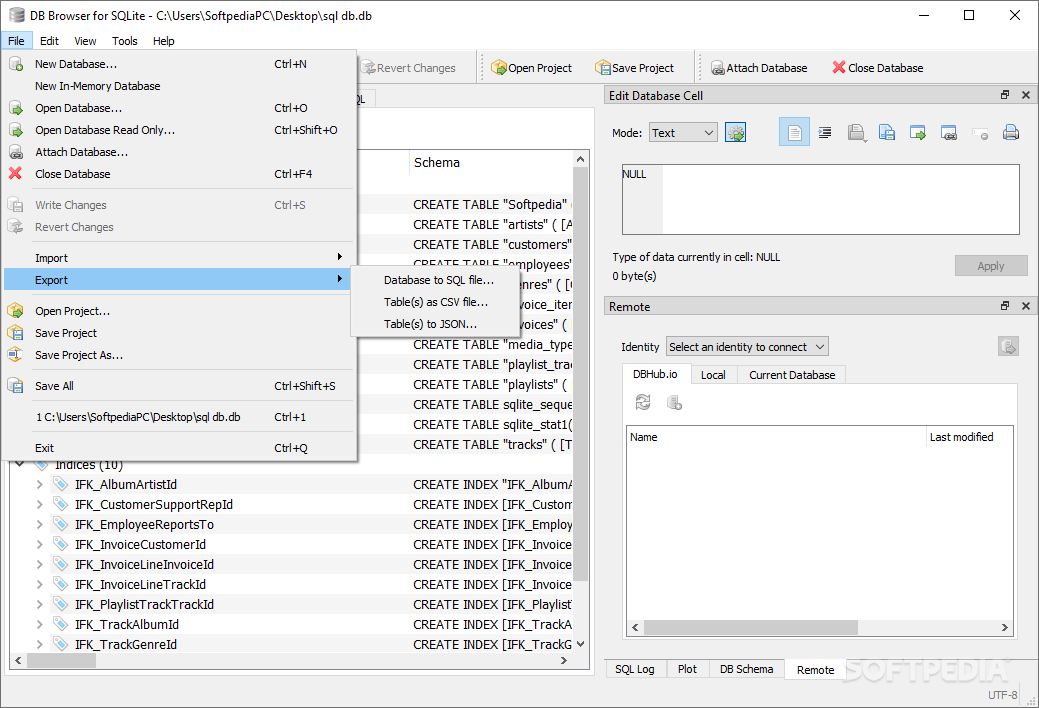The width and height of the screenshot is (1039, 708).
Task: Click the export to file save icon
Action: 887,133
